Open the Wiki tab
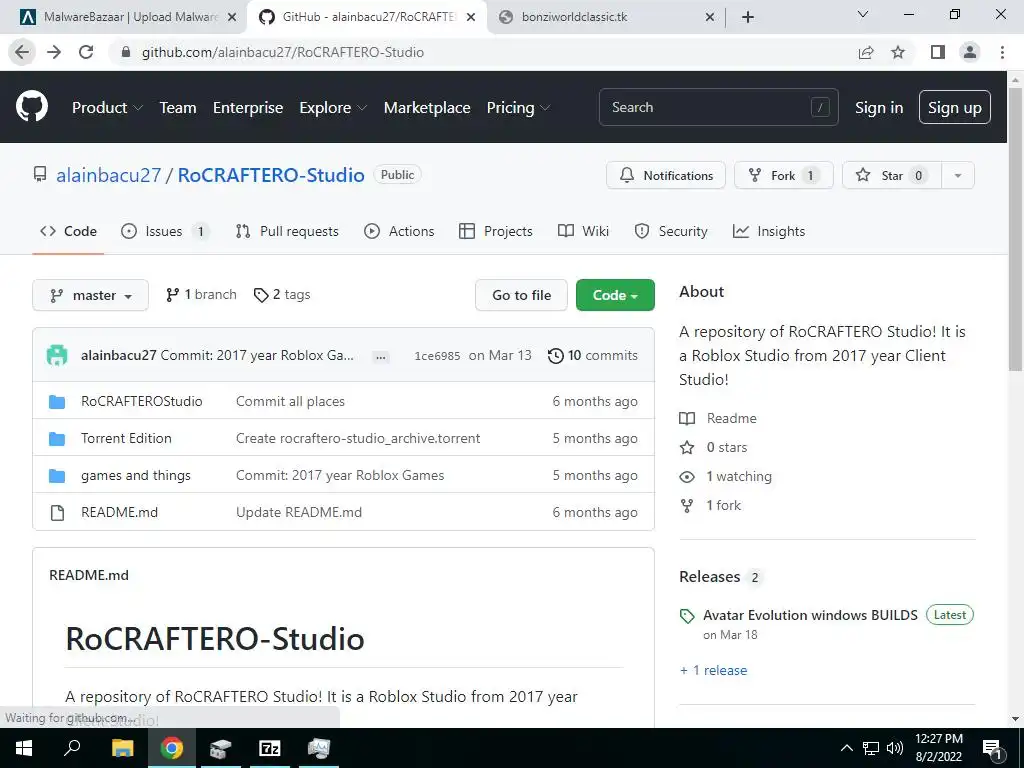The width and height of the screenshot is (1024, 768). [583, 231]
